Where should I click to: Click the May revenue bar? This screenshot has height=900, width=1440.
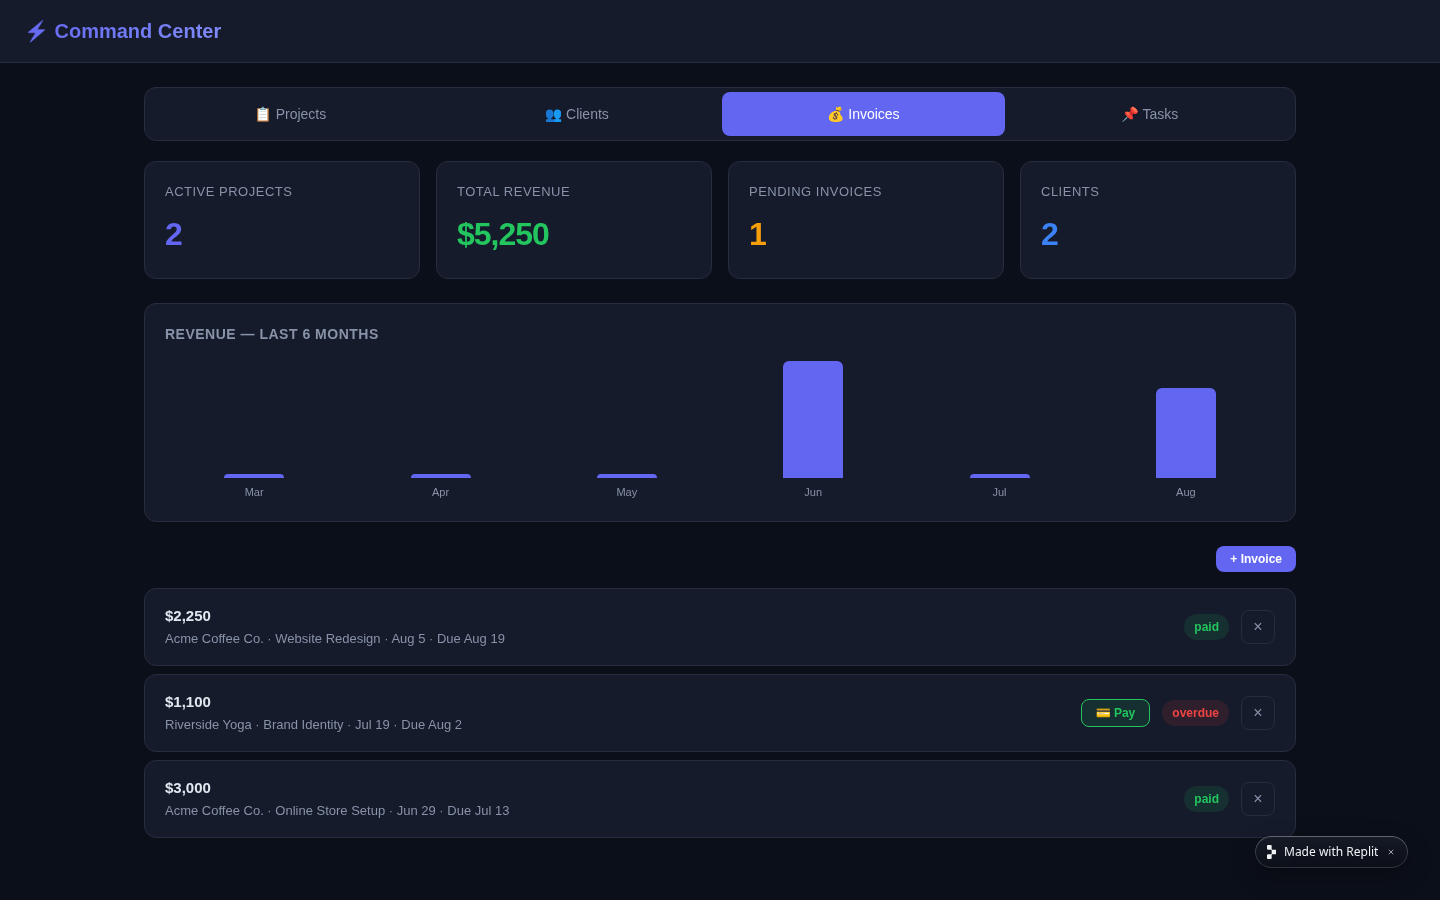[x=627, y=476]
